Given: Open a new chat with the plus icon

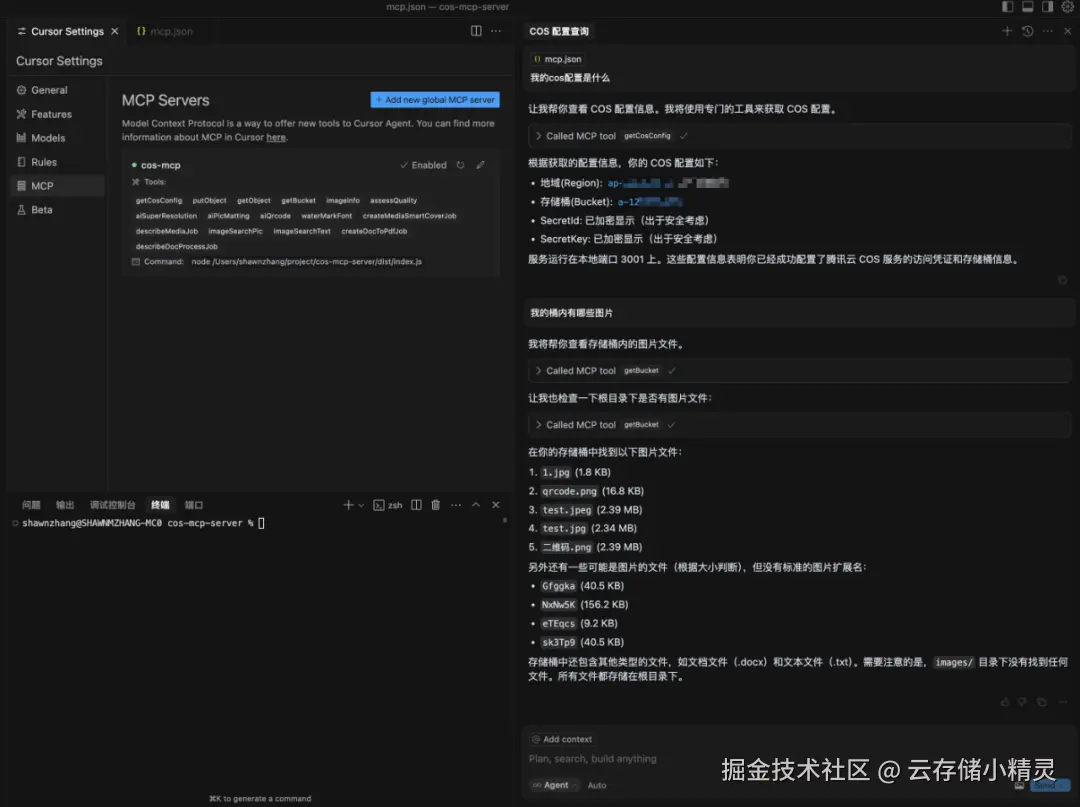Looking at the screenshot, I should pyautogui.click(x=1007, y=31).
